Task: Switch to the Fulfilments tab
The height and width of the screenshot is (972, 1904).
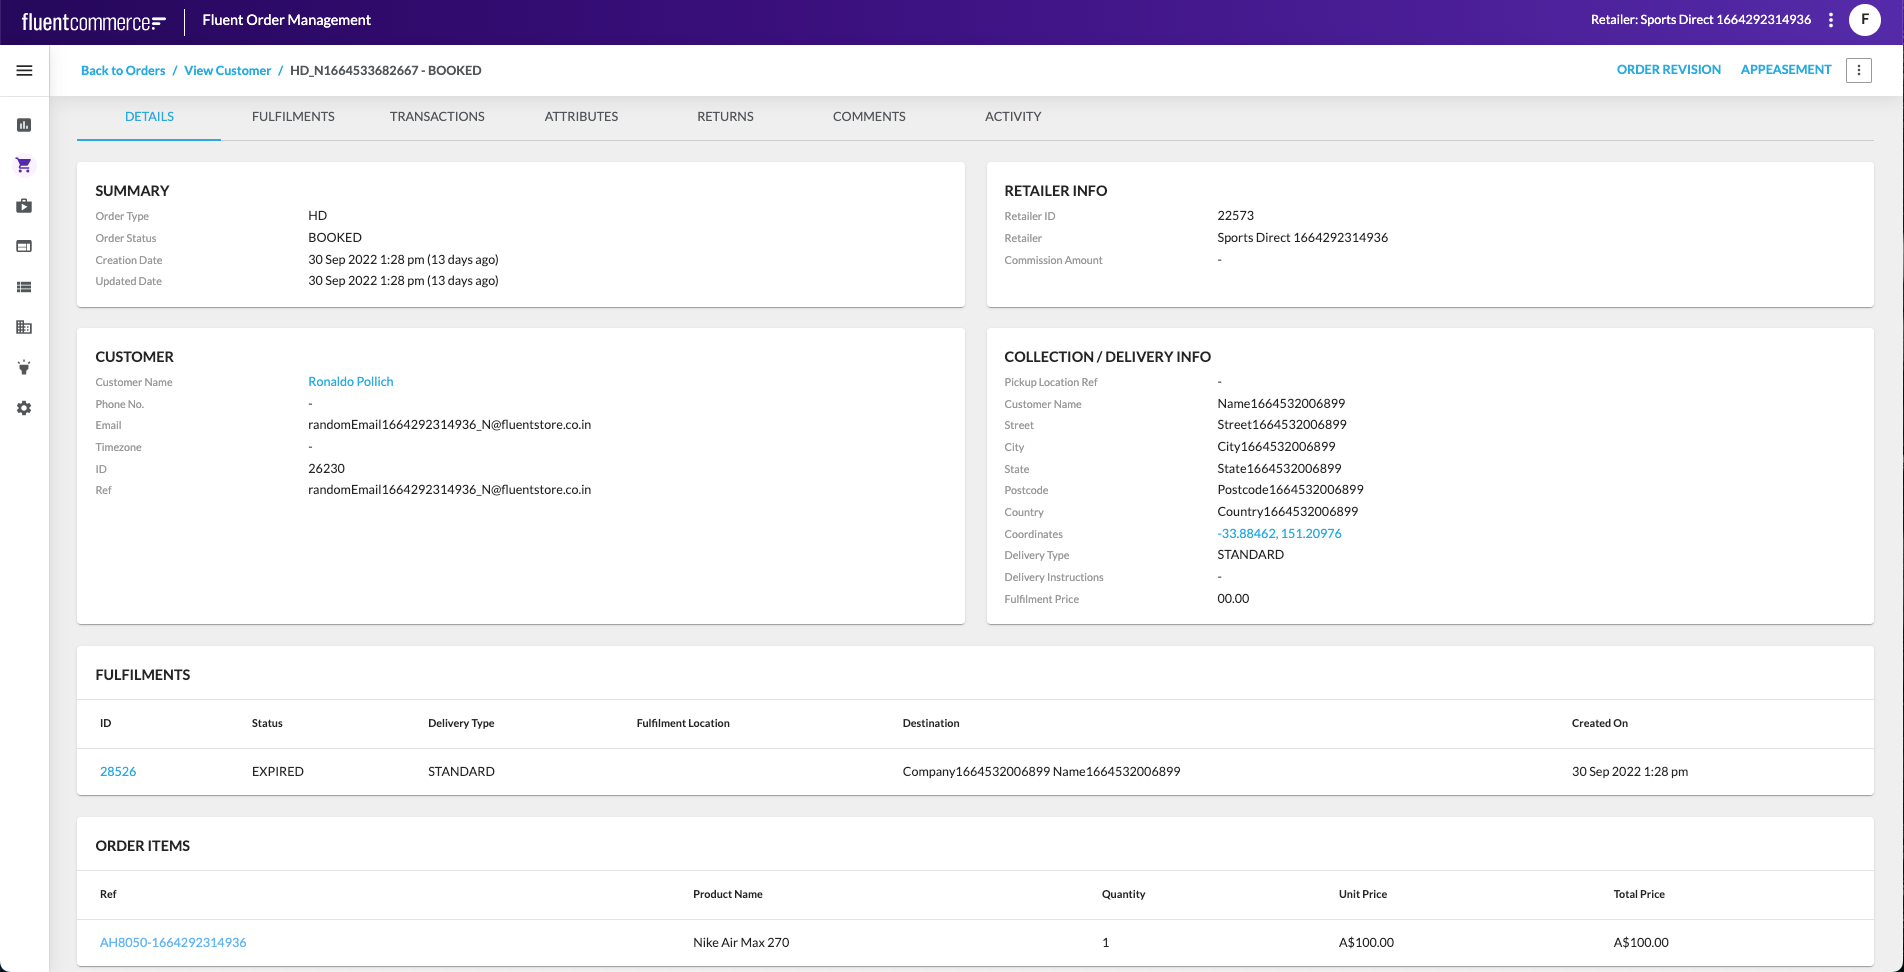Action: point(293,117)
